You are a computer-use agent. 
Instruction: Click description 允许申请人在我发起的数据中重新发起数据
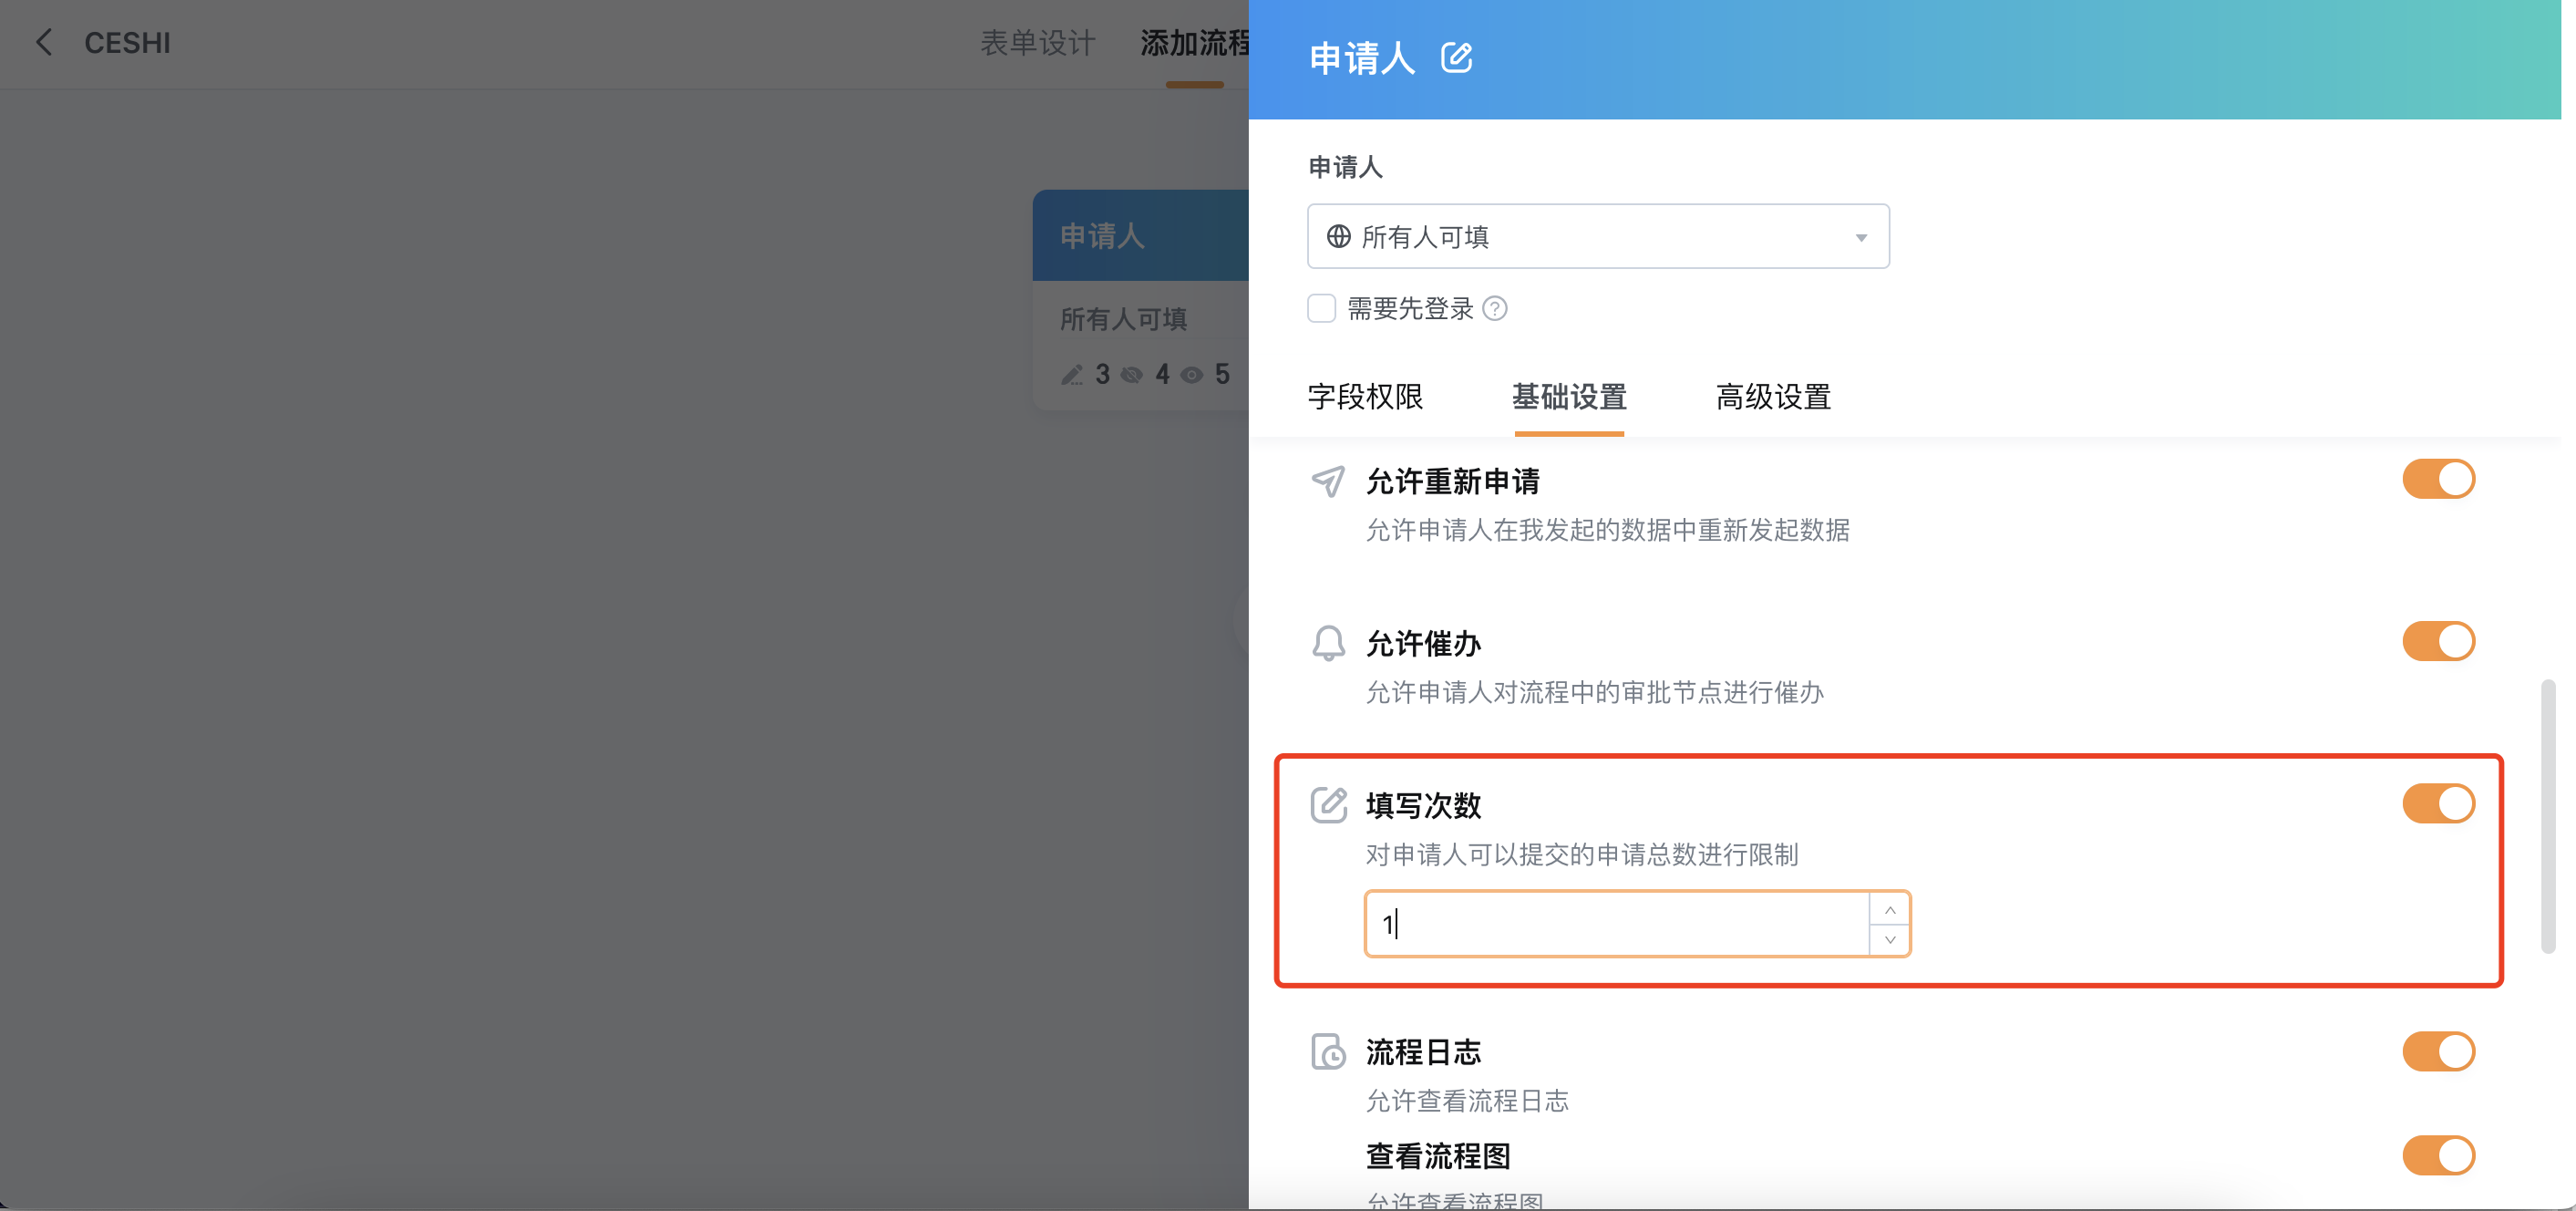click(1607, 529)
